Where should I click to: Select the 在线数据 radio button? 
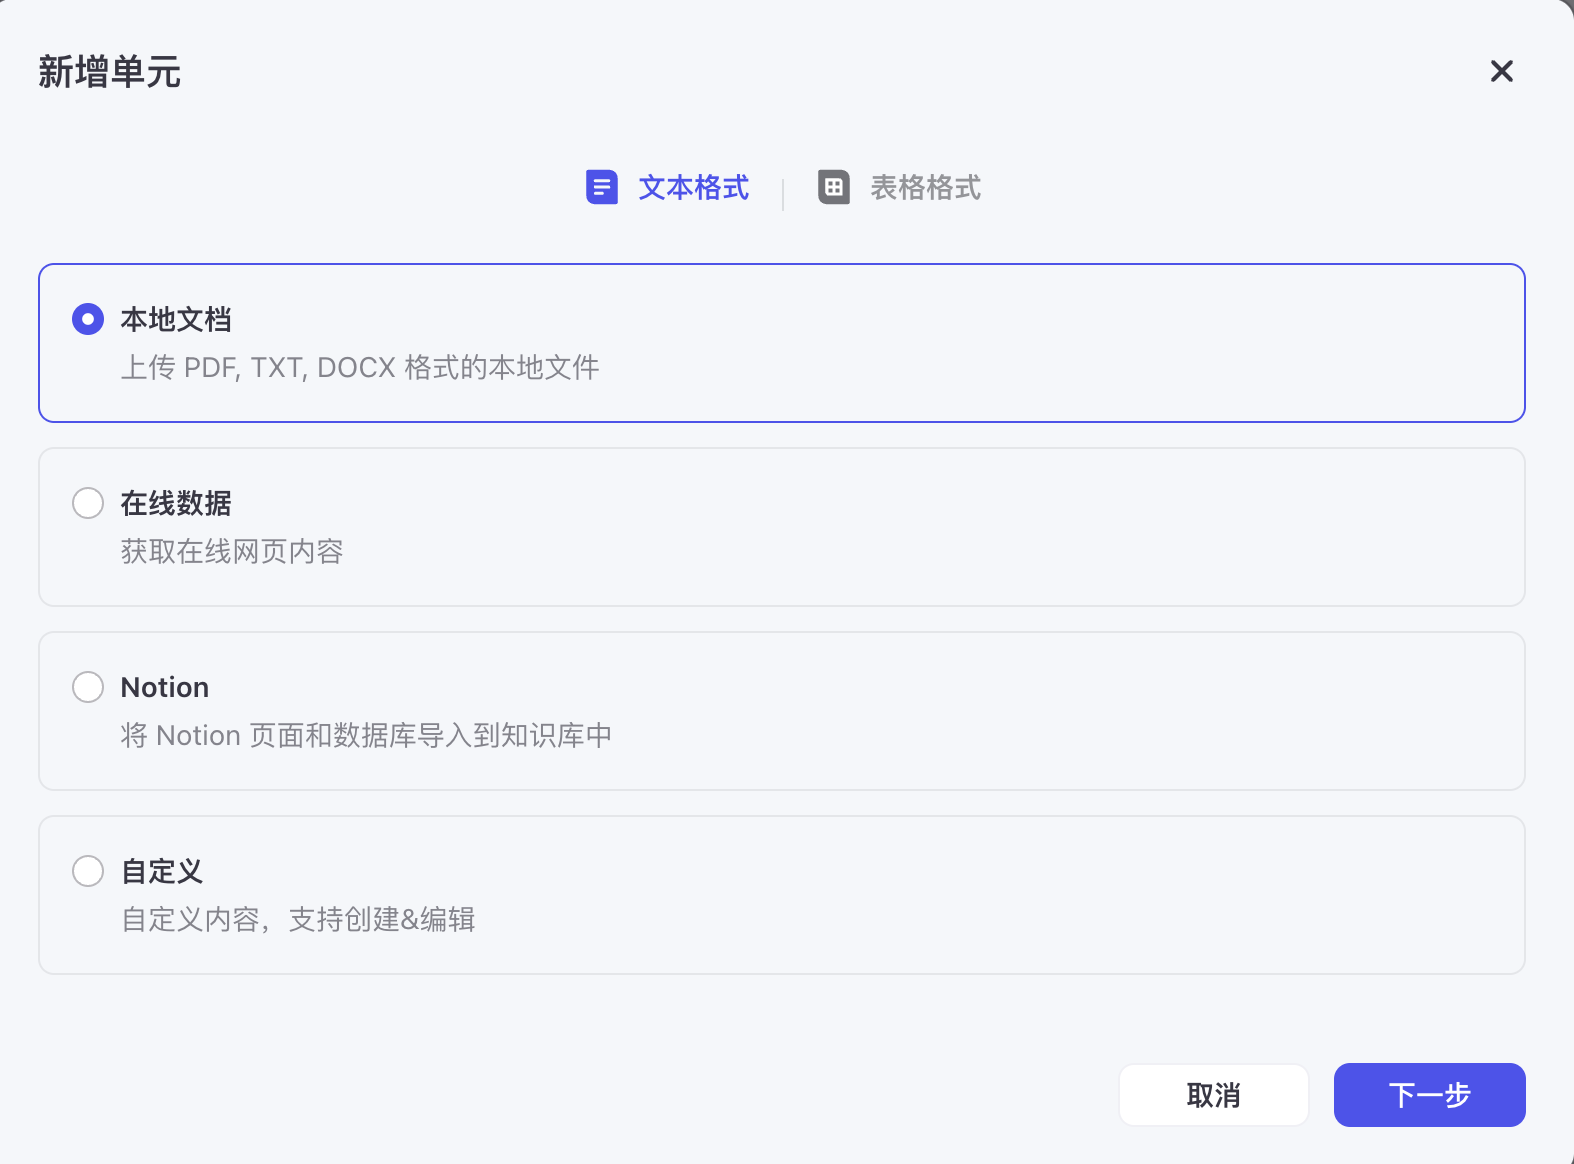[x=88, y=503]
